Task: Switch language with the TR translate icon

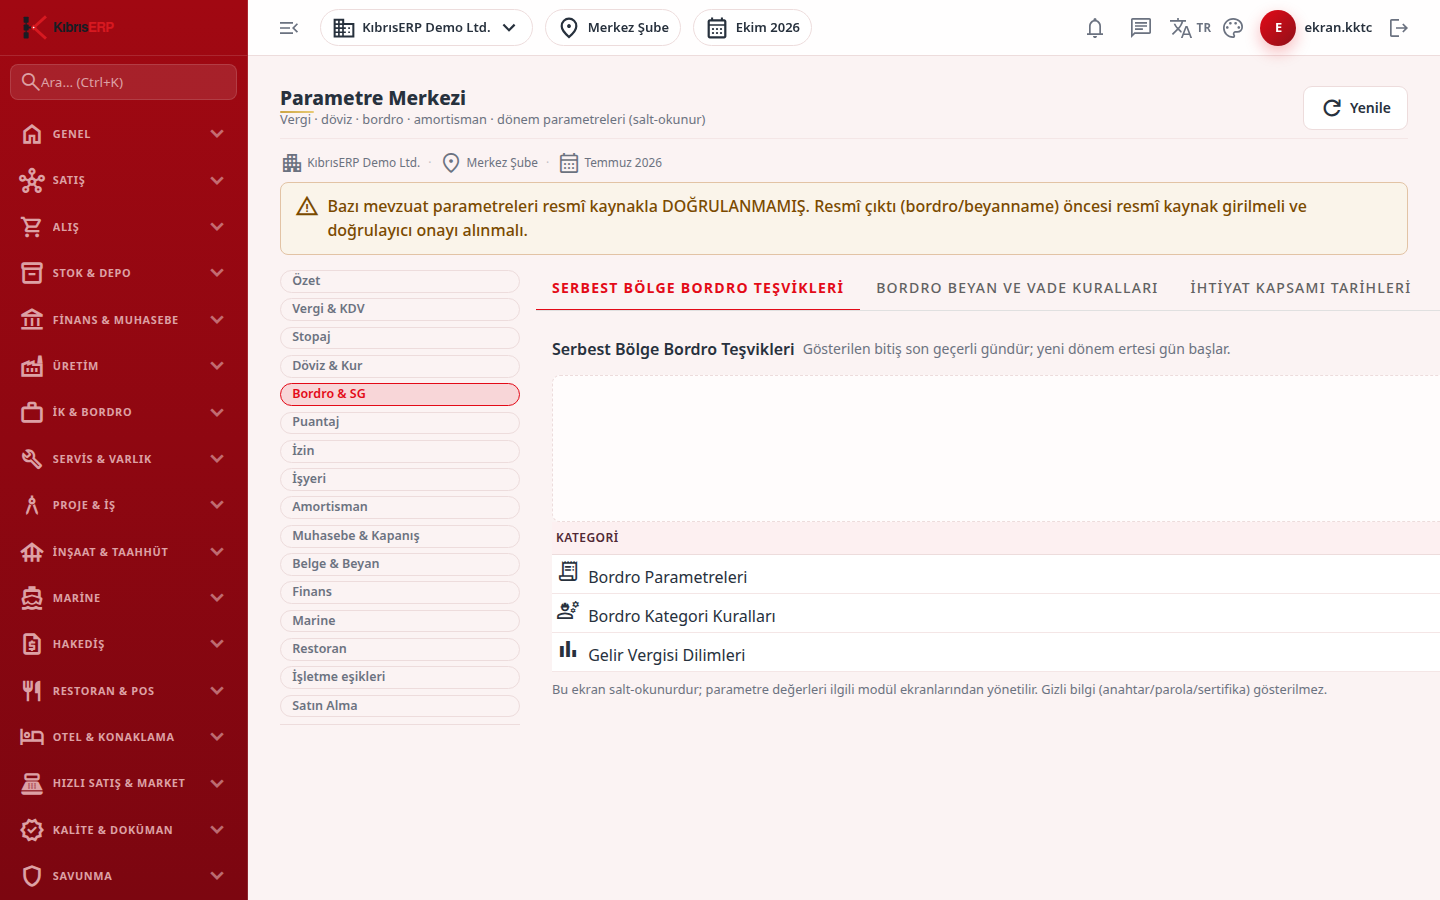Action: [x=1190, y=28]
